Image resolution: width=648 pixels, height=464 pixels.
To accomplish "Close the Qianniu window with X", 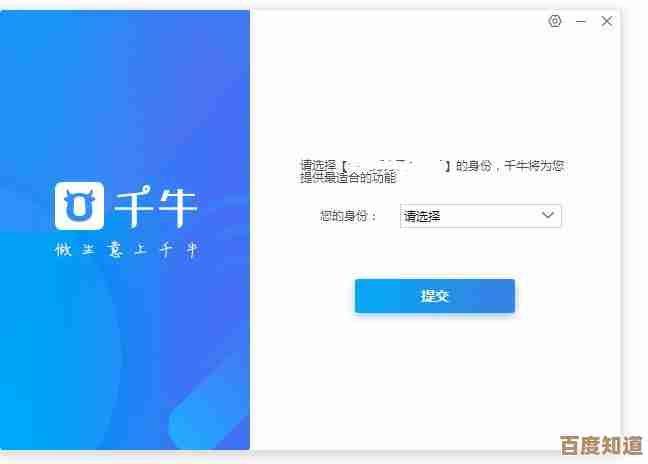I will click(x=607, y=21).
